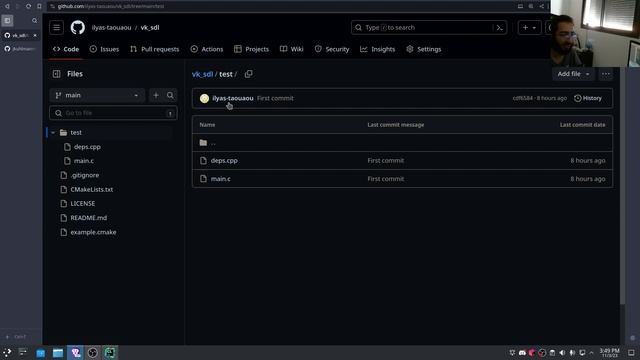Open the three-dots more options menu
This screenshot has height=360, width=640.
(x=606, y=74)
